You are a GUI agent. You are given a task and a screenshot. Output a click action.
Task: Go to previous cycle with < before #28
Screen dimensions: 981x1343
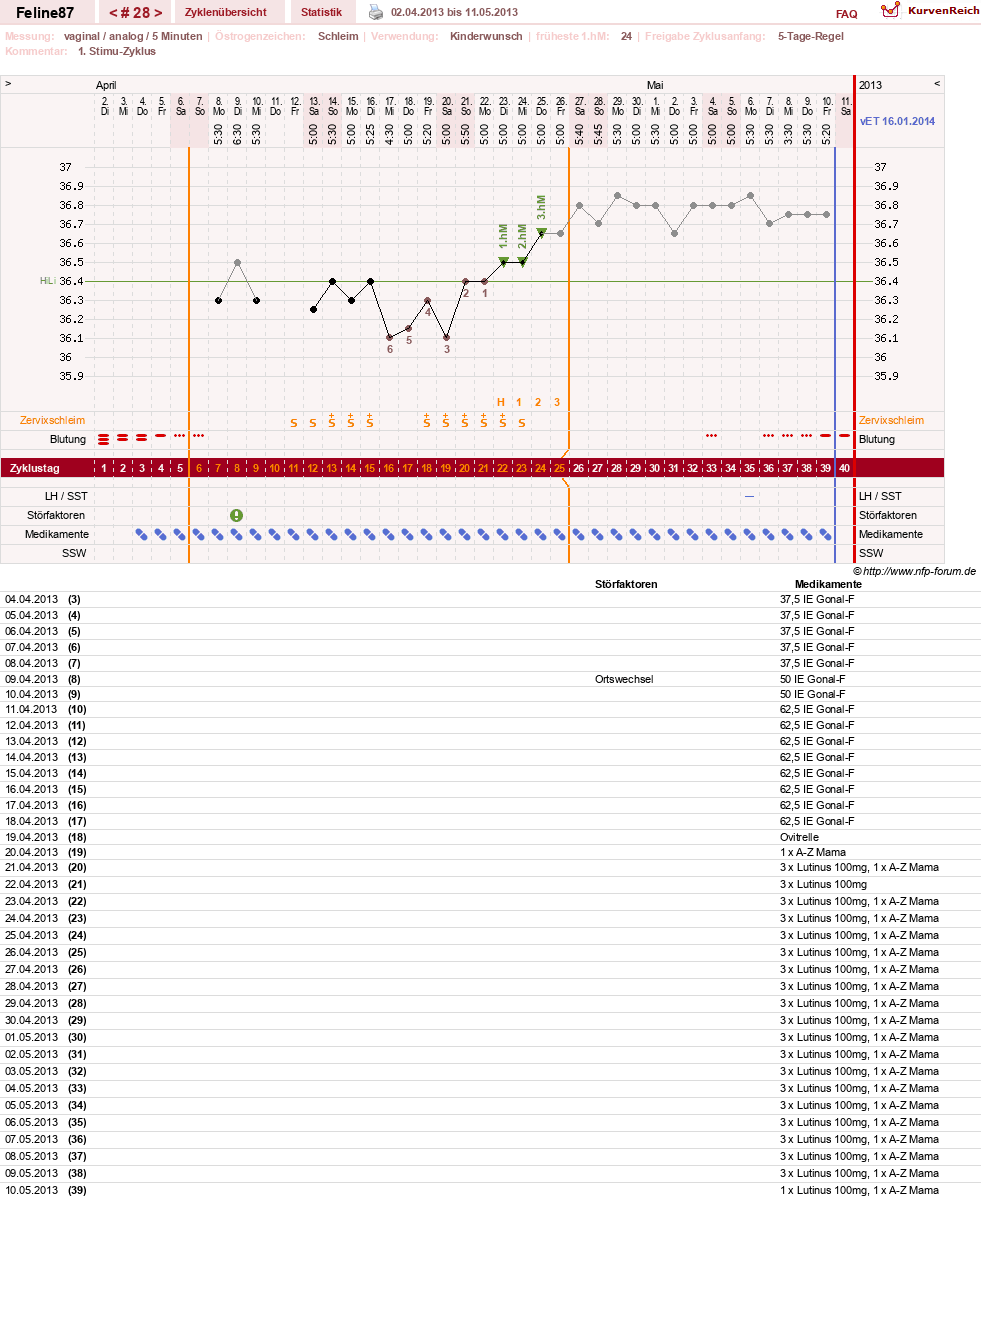click(x=113, y=13)
